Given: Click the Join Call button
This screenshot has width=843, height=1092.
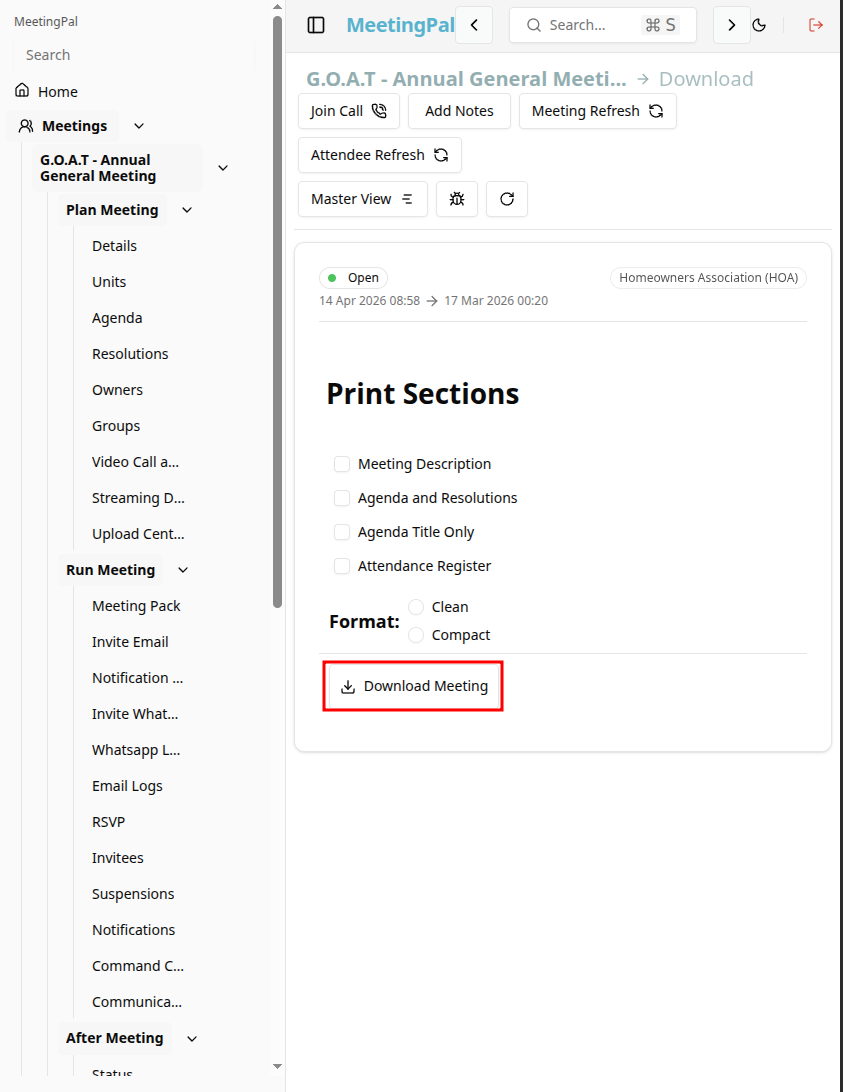Looking at the screenshot, I should click(x=349, y=111).
